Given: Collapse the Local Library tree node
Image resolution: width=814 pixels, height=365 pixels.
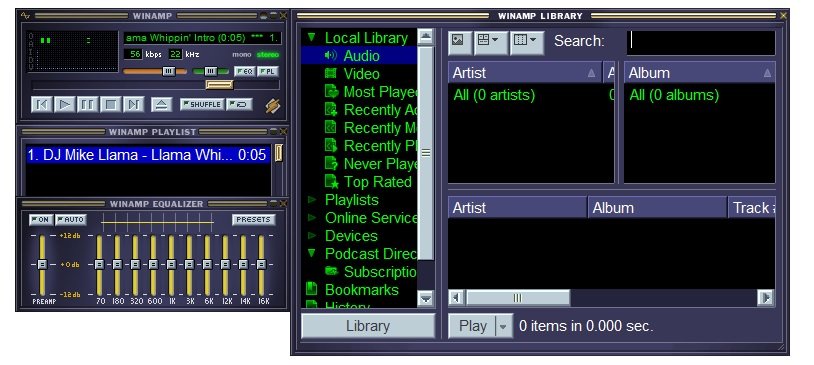Looking at the screenshot, I should (311, 37).
